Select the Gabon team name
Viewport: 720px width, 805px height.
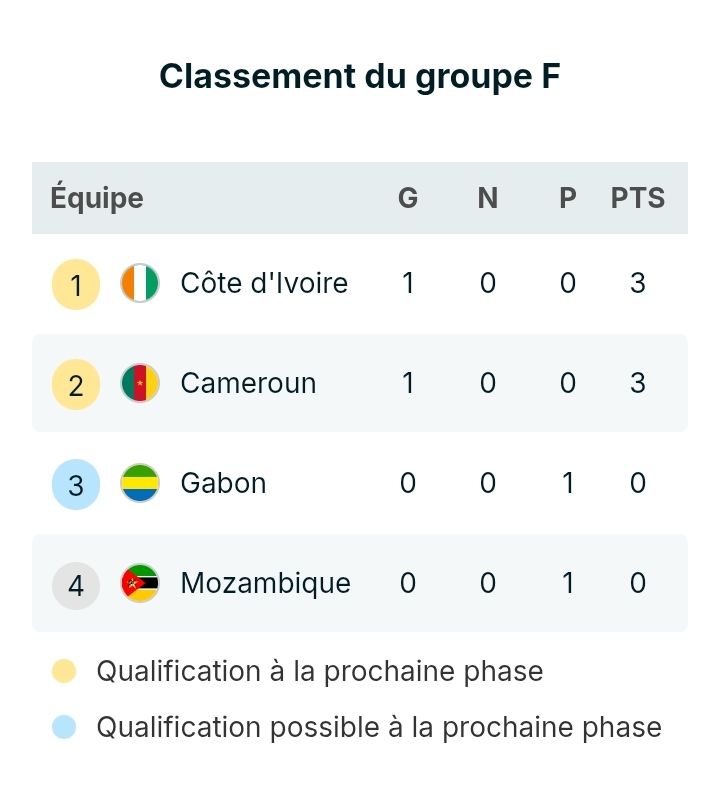coord(223,484)
